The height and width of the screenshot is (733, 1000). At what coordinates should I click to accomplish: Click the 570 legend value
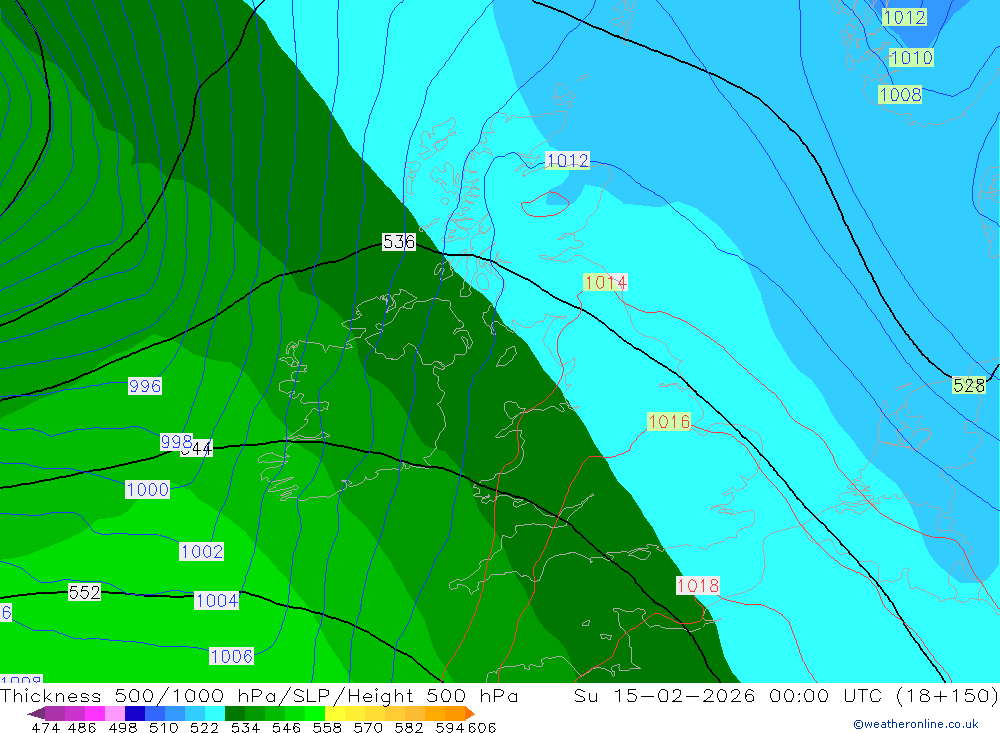368,727
